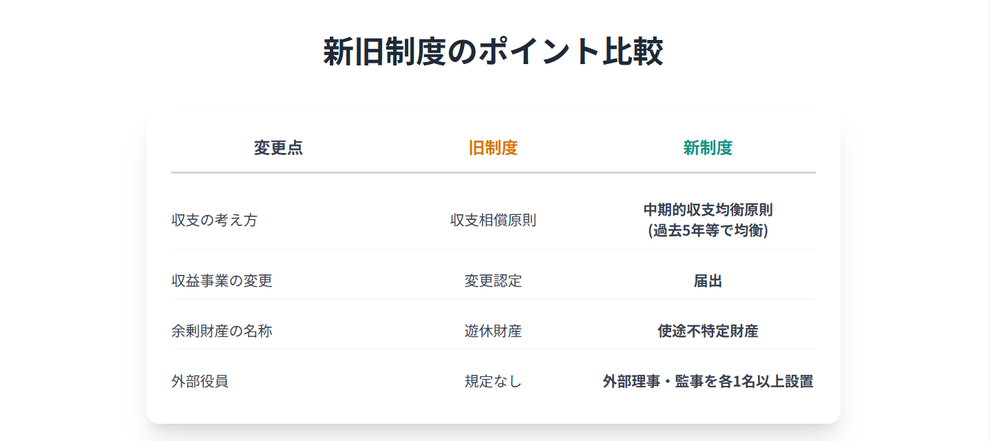Click the bold 中期的収支均衡原則 text
990x441 pixels.
click(708, 210)
